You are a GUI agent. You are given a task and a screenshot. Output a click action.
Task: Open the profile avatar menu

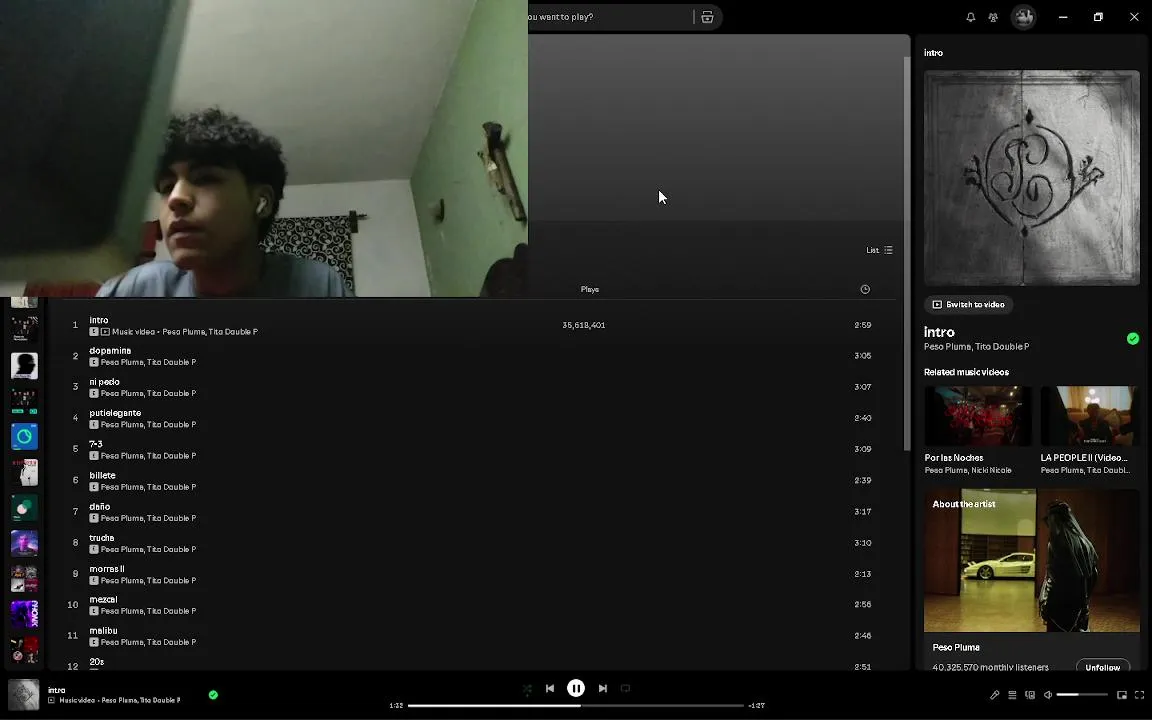click(x=1023, y=17)
